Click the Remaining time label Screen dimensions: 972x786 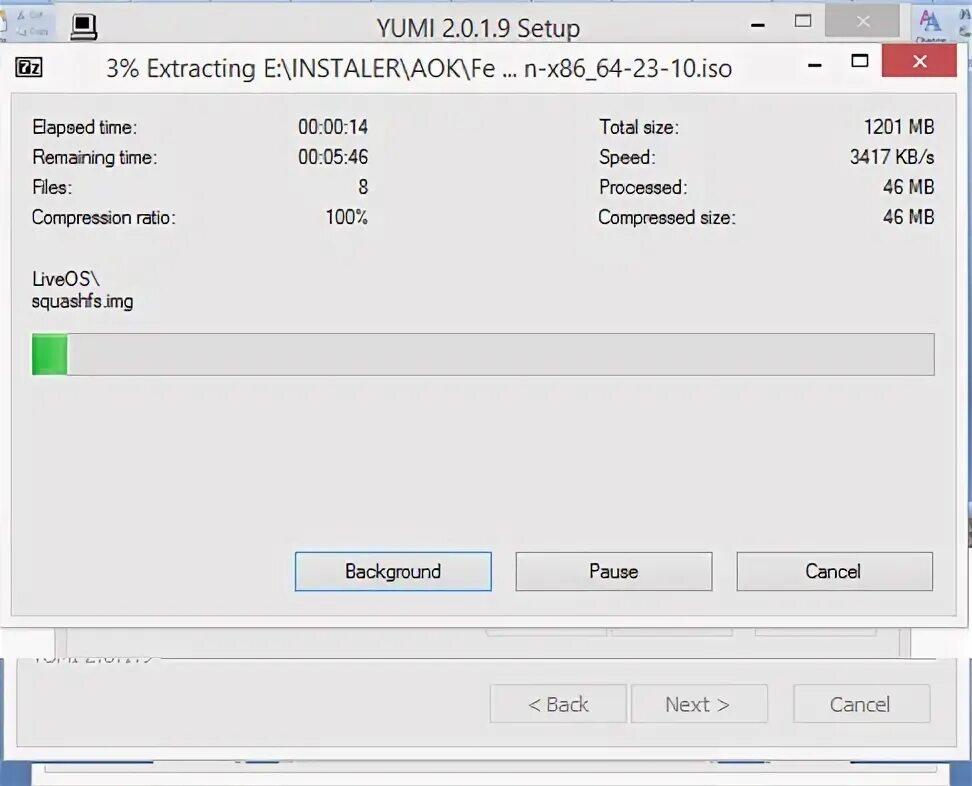click(x=95, y=157)
